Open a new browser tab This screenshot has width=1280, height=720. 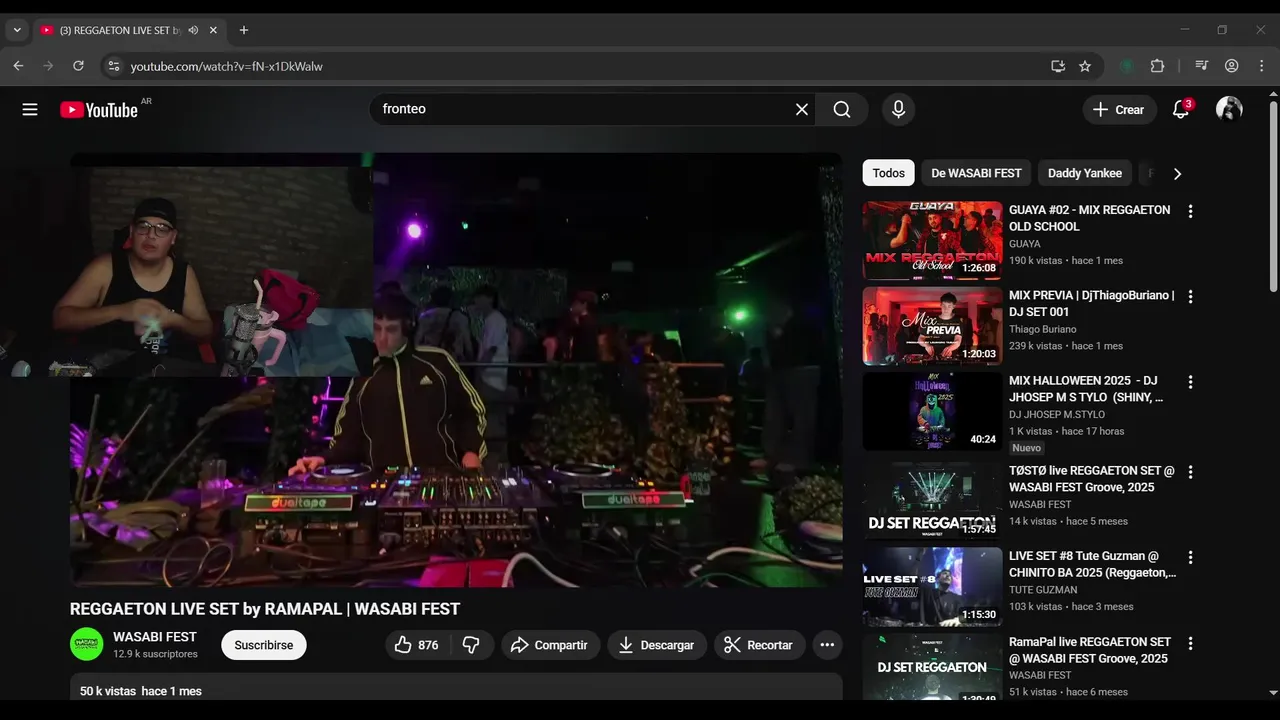244,30
